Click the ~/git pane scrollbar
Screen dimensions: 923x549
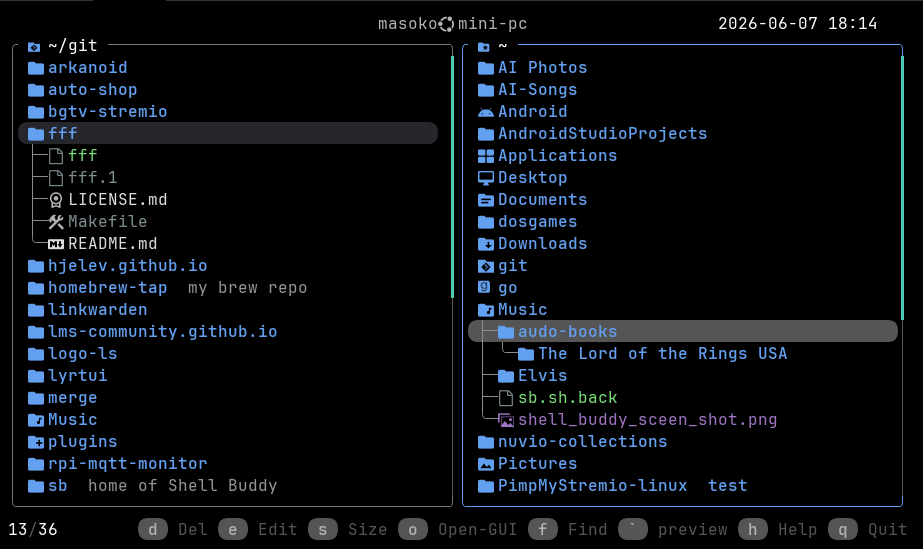[x=452, y=177]
